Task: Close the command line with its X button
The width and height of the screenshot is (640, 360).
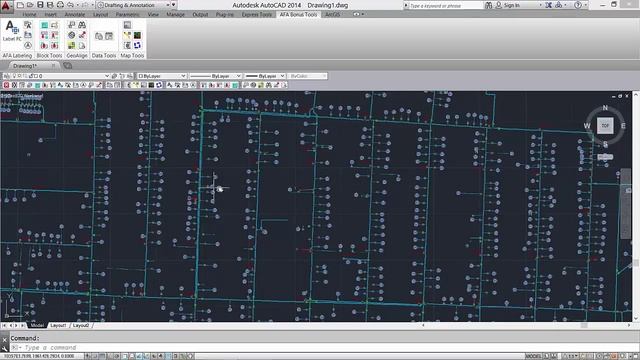Action: pos(4,339)
